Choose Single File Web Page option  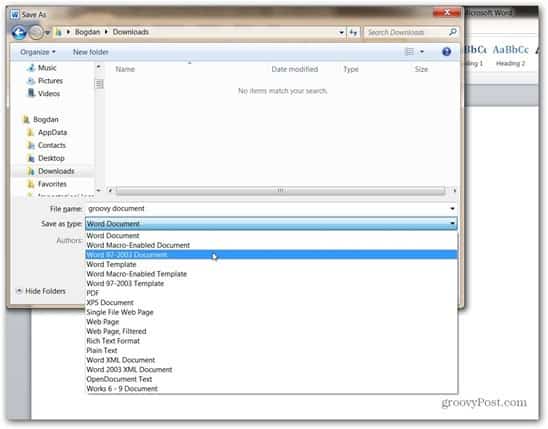tap(271, 312)
